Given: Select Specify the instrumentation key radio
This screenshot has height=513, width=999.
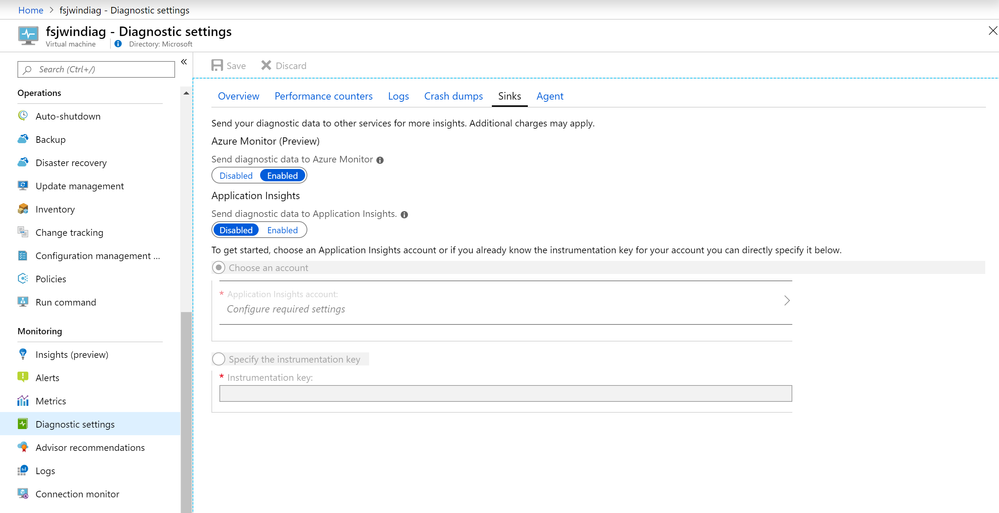Looking at the screenshot, I should point(219,359).
